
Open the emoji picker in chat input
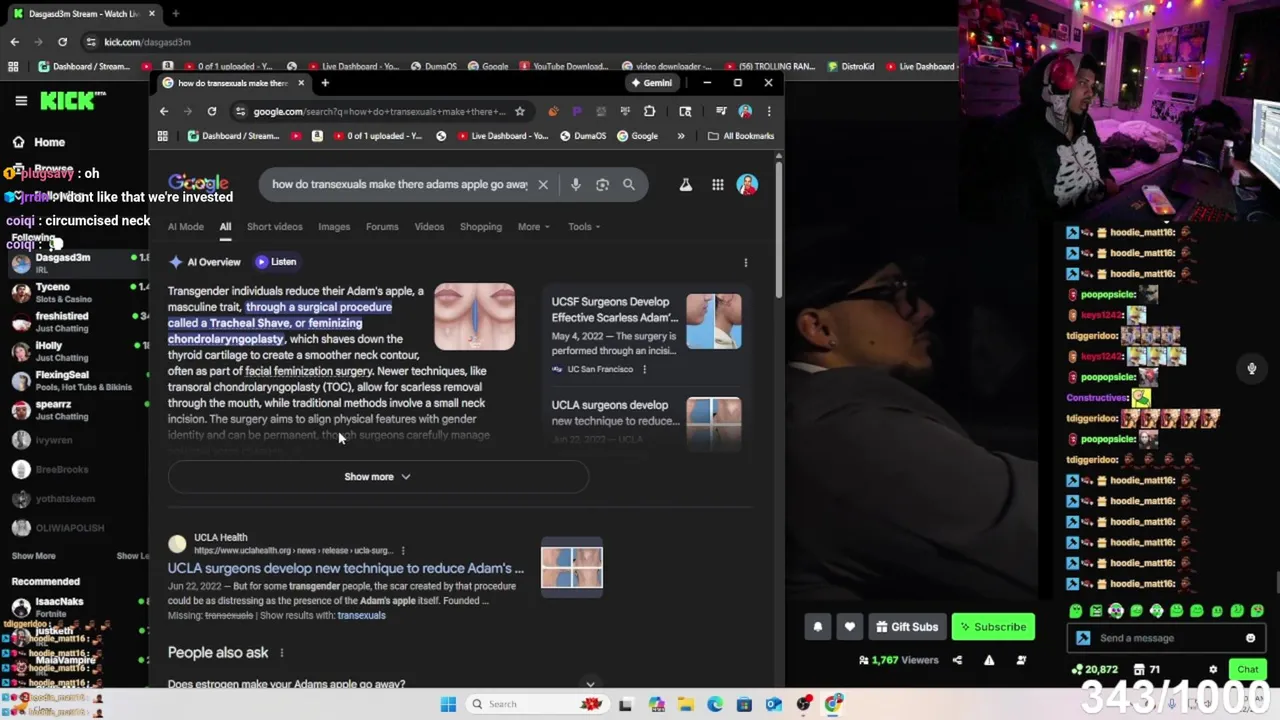(x=1250, y=638)
